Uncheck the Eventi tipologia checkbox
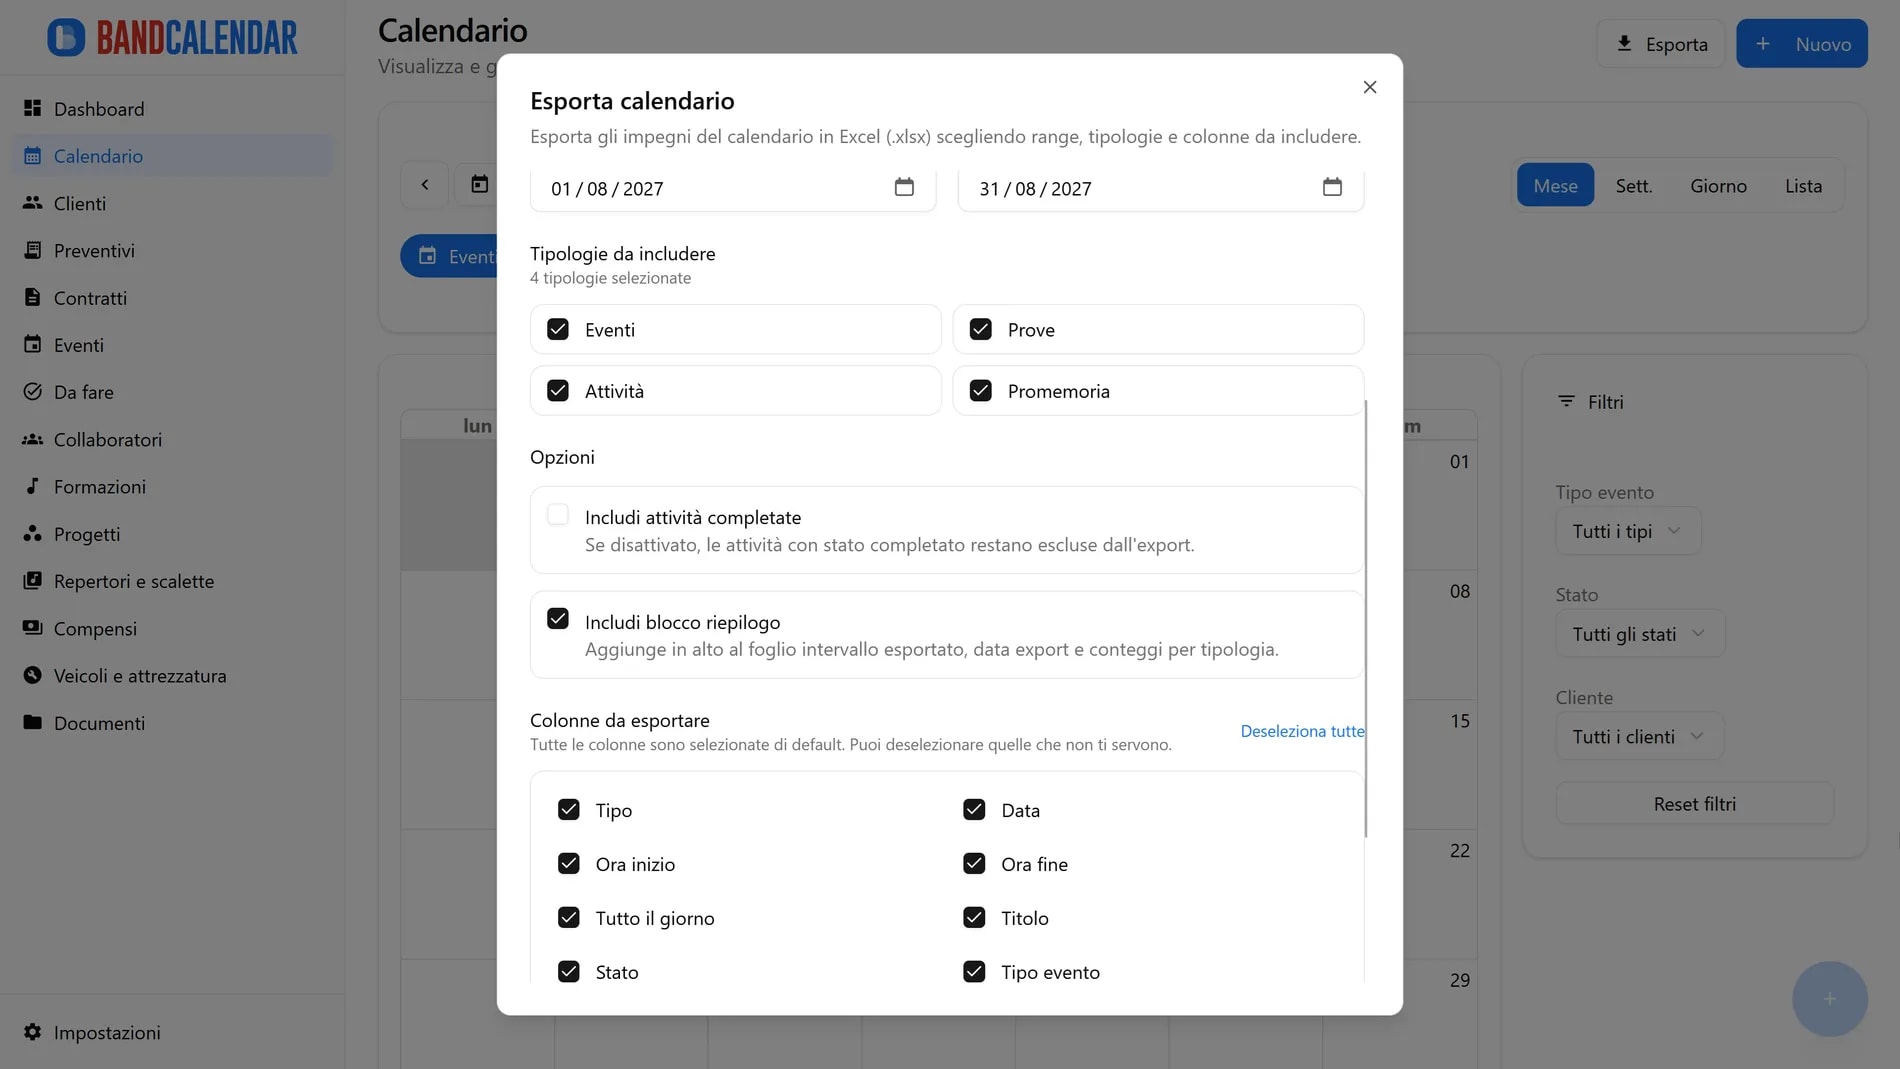The height and width of the screenshot is (1069, 1900). coord(558,329)
